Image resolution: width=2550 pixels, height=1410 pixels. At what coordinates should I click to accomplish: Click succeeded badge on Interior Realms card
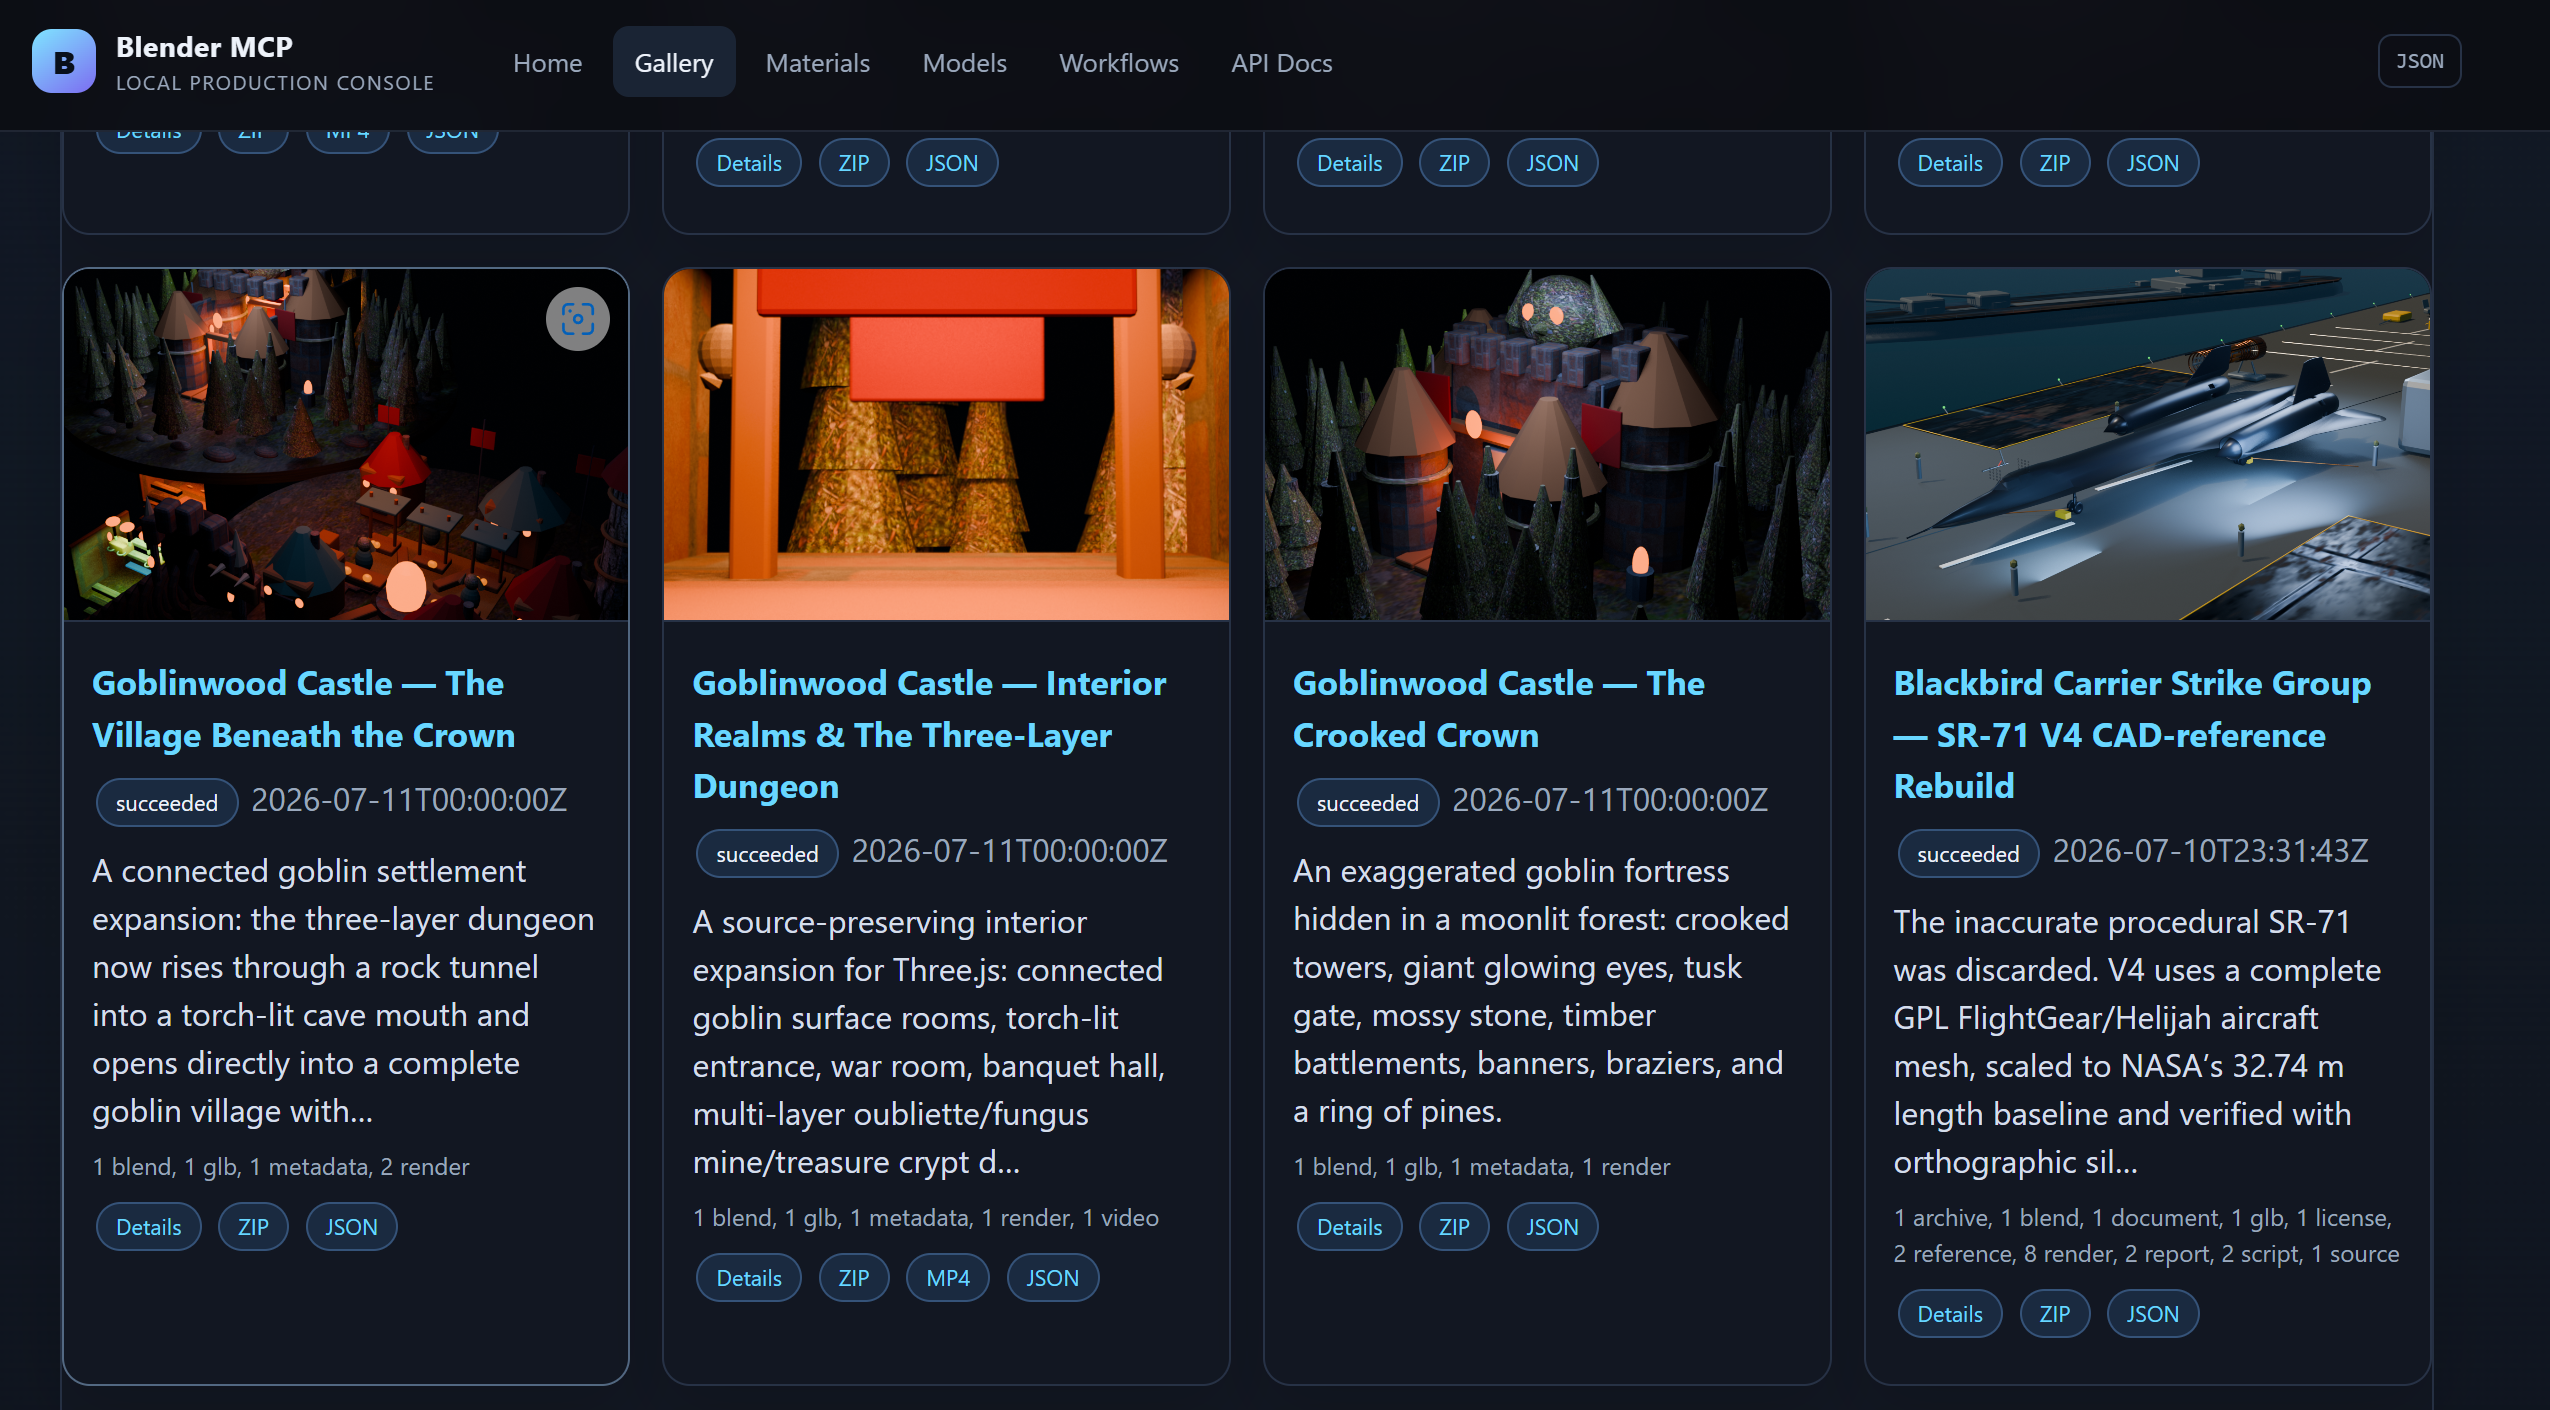tap(767, 854)
